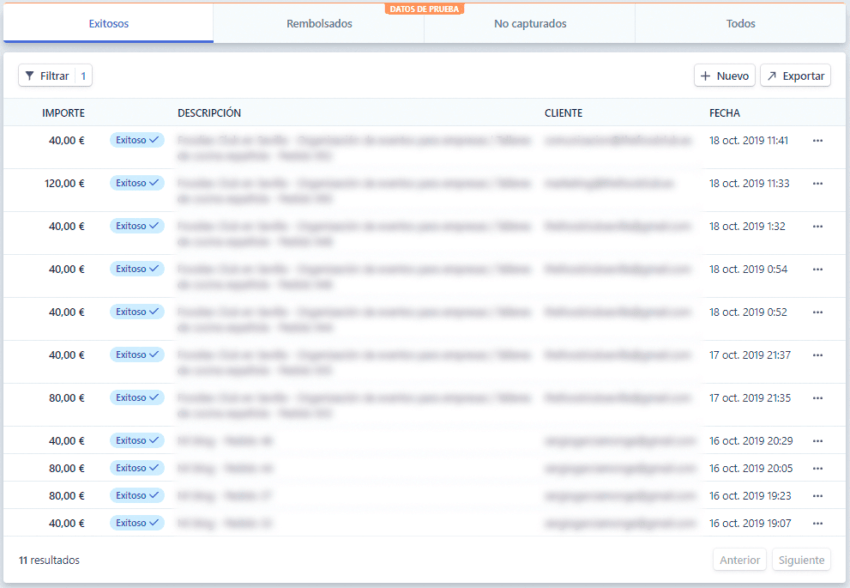Go to previous page with Anterior

[x=740, y=560]
